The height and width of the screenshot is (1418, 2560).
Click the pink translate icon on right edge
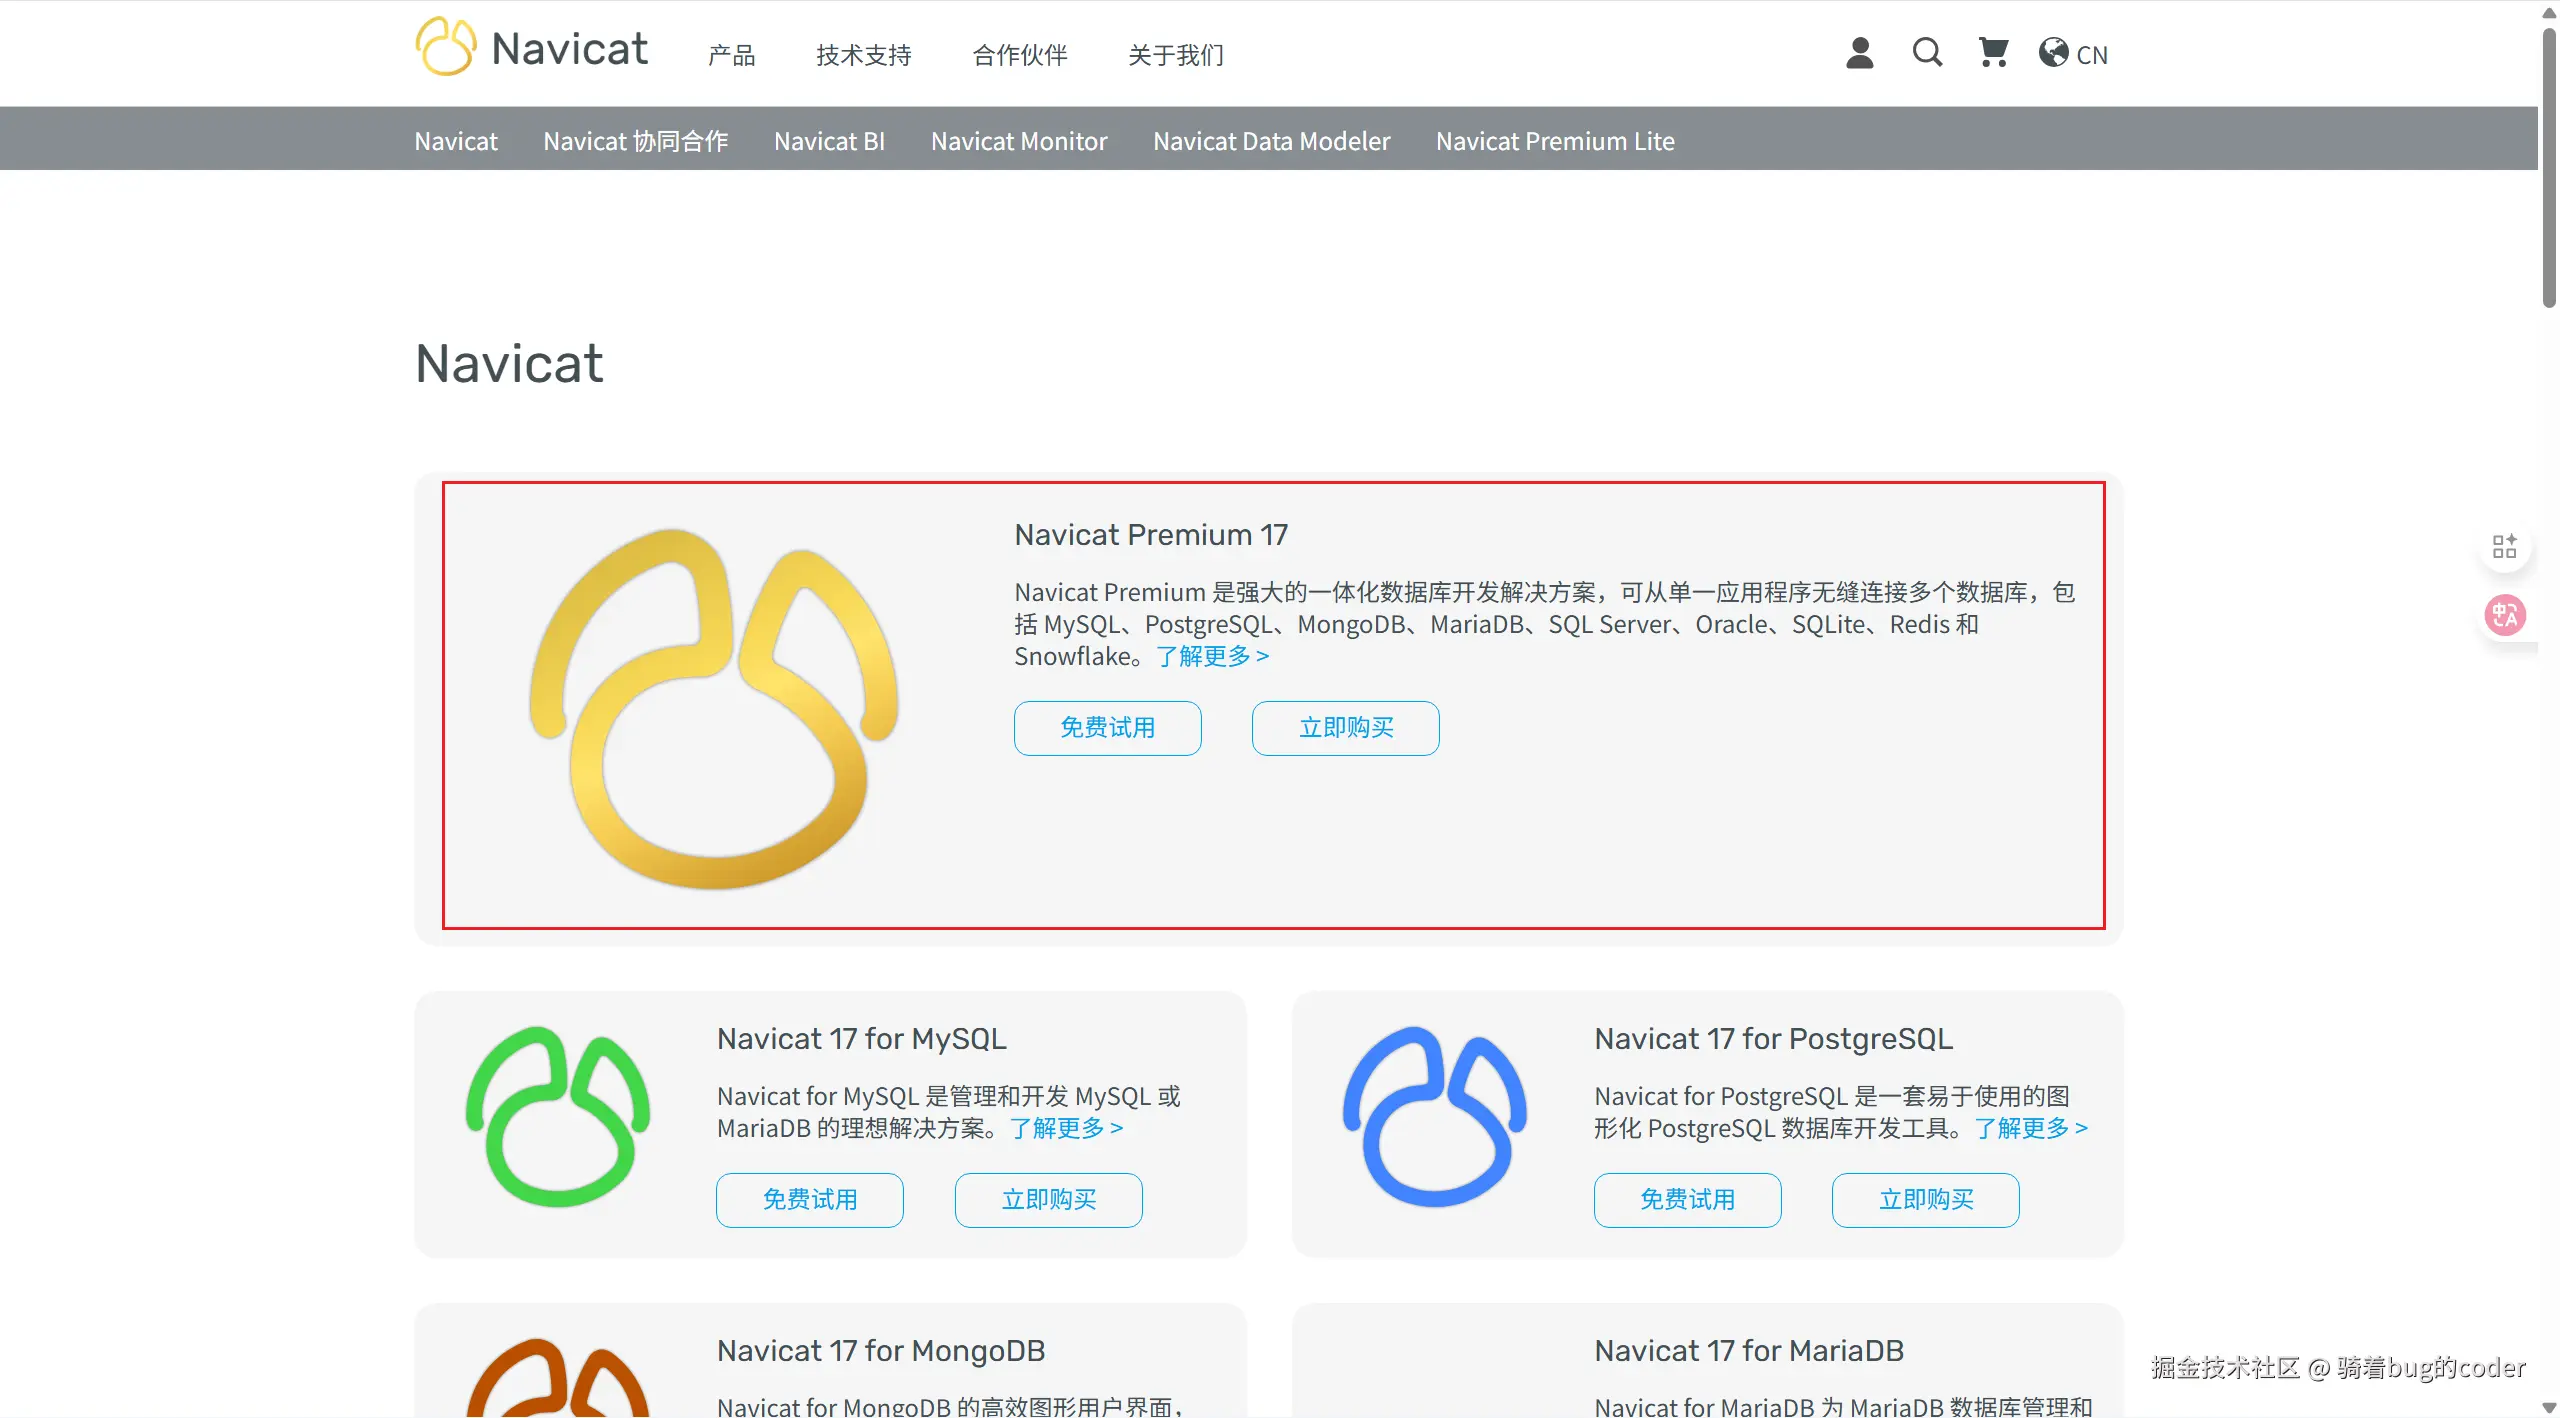(2505, 615)
